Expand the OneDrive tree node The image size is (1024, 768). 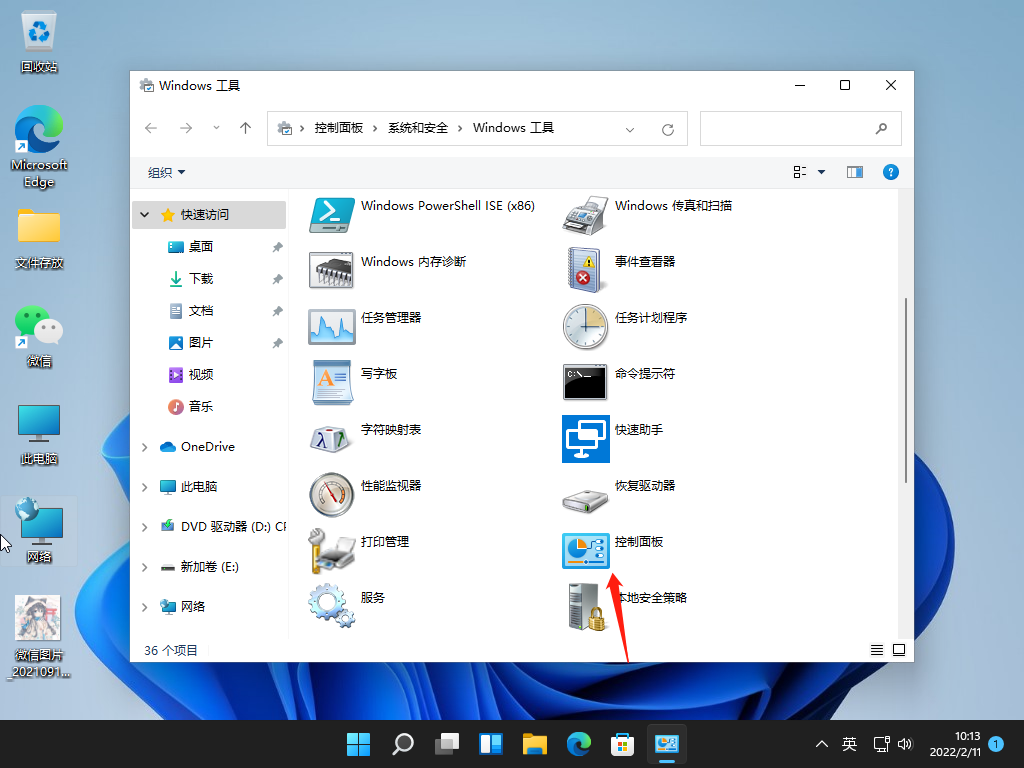click(145, 447)
